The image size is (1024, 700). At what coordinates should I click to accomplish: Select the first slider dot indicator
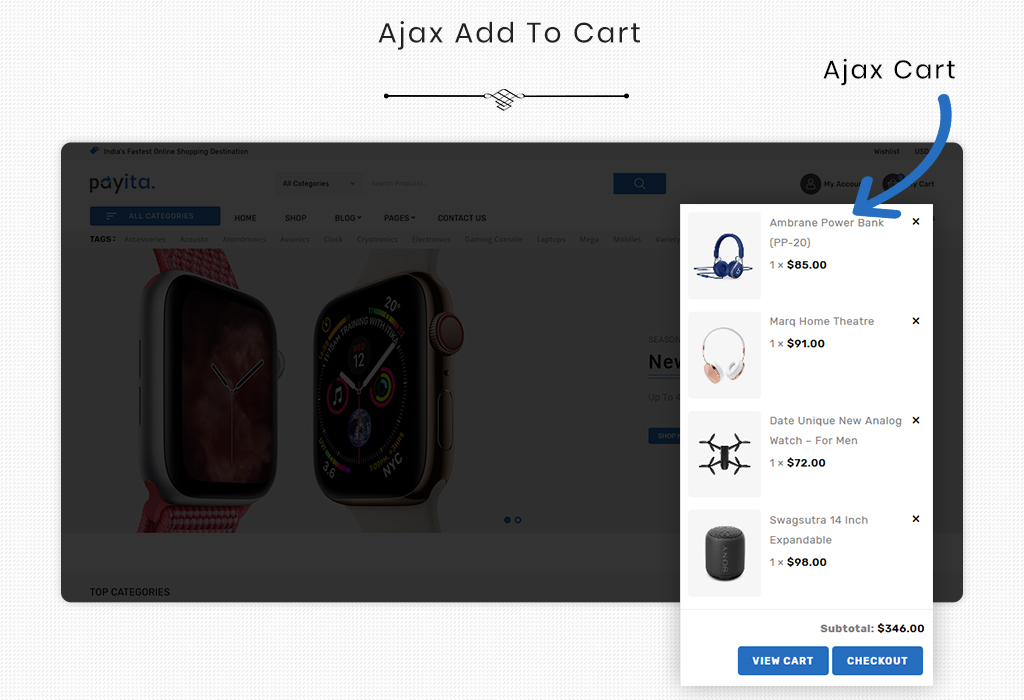(x=507, y=520)
